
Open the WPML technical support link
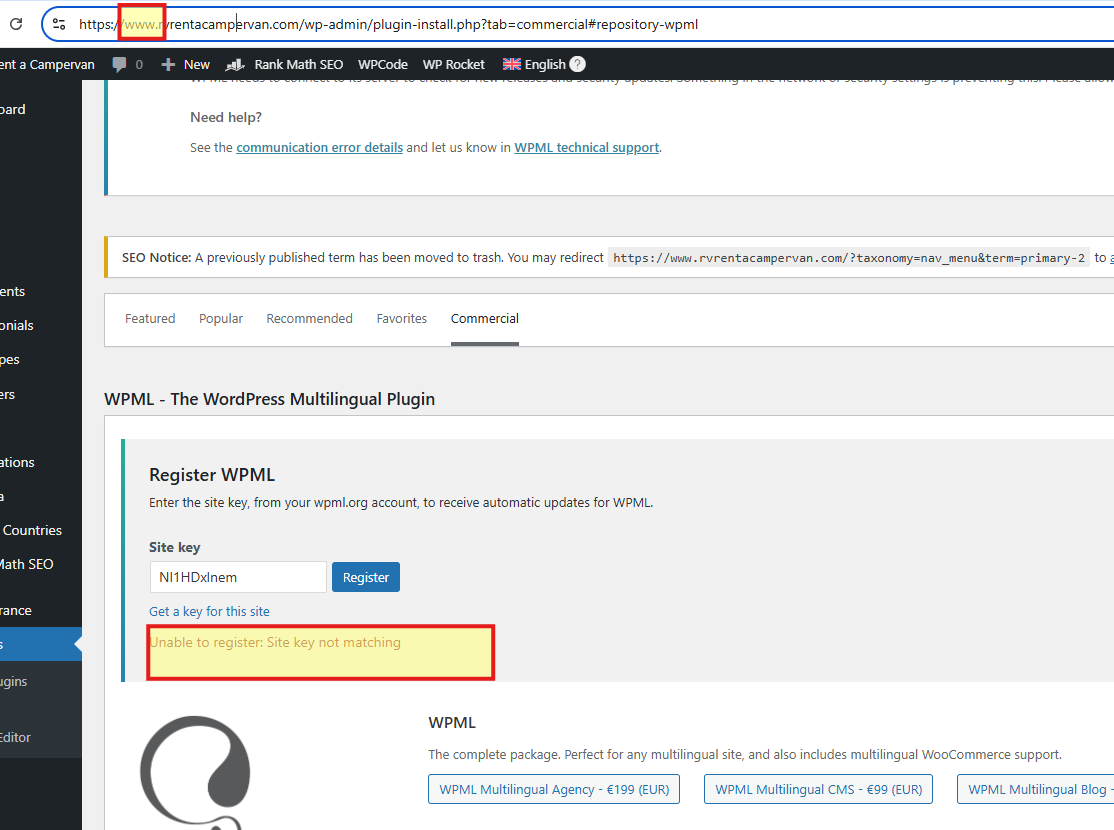point(587,148)
